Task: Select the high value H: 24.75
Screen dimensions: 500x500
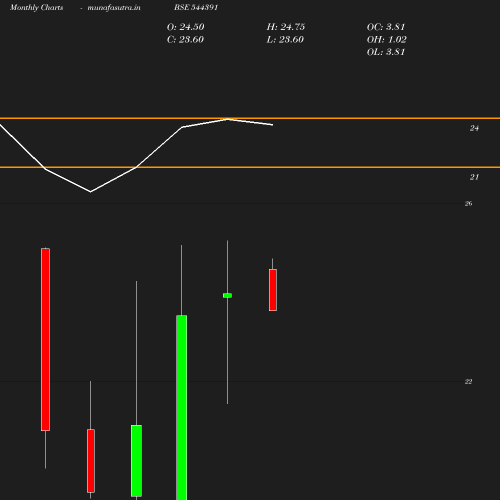Action: 286,27
